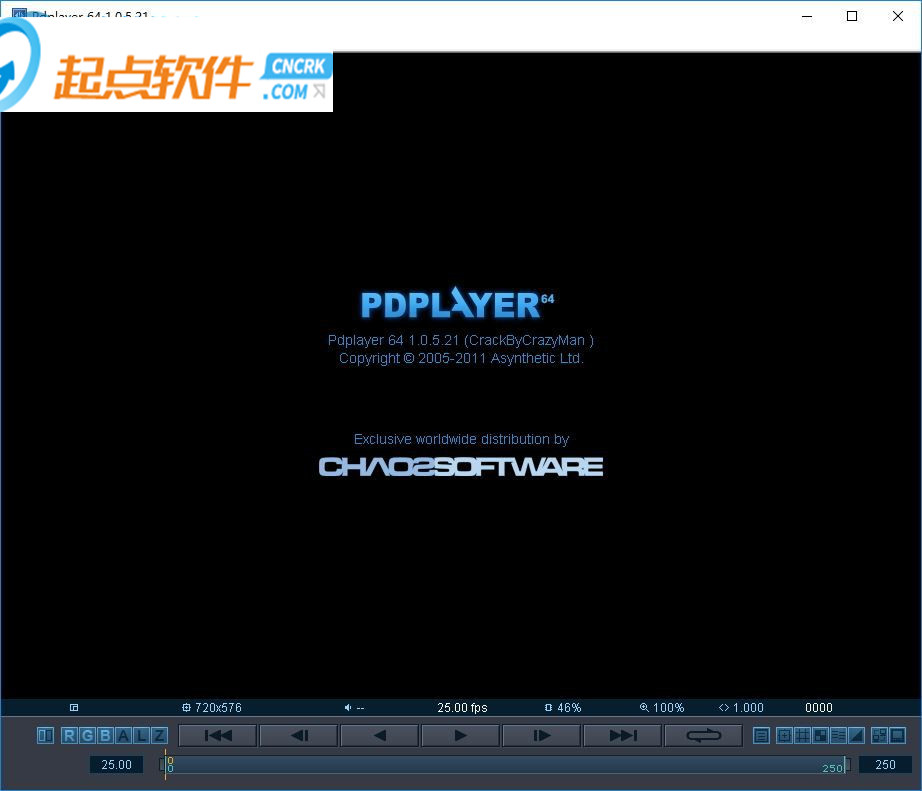
Task: Toggle the G green channel button
Action: pos(88,736)
